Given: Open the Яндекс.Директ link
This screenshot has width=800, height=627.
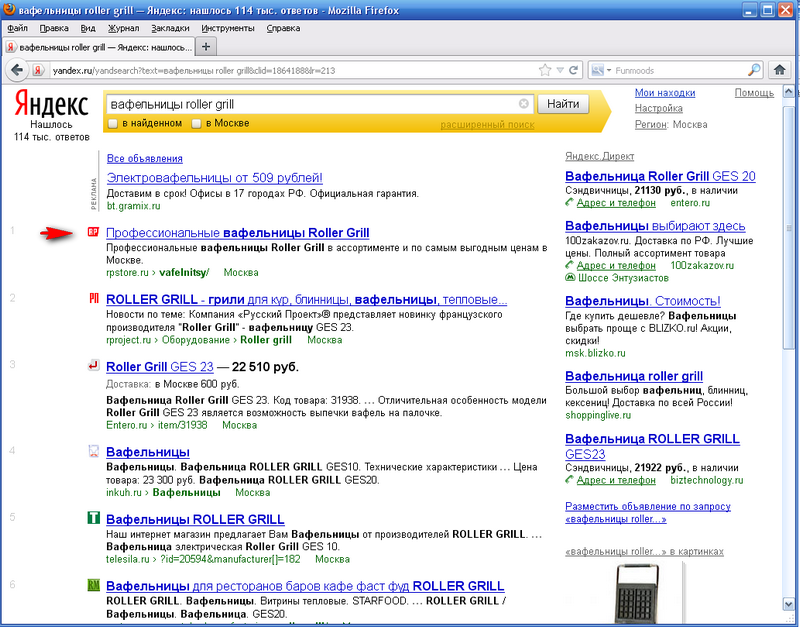Looking at the screenshot, I should (x=599, y=156).
